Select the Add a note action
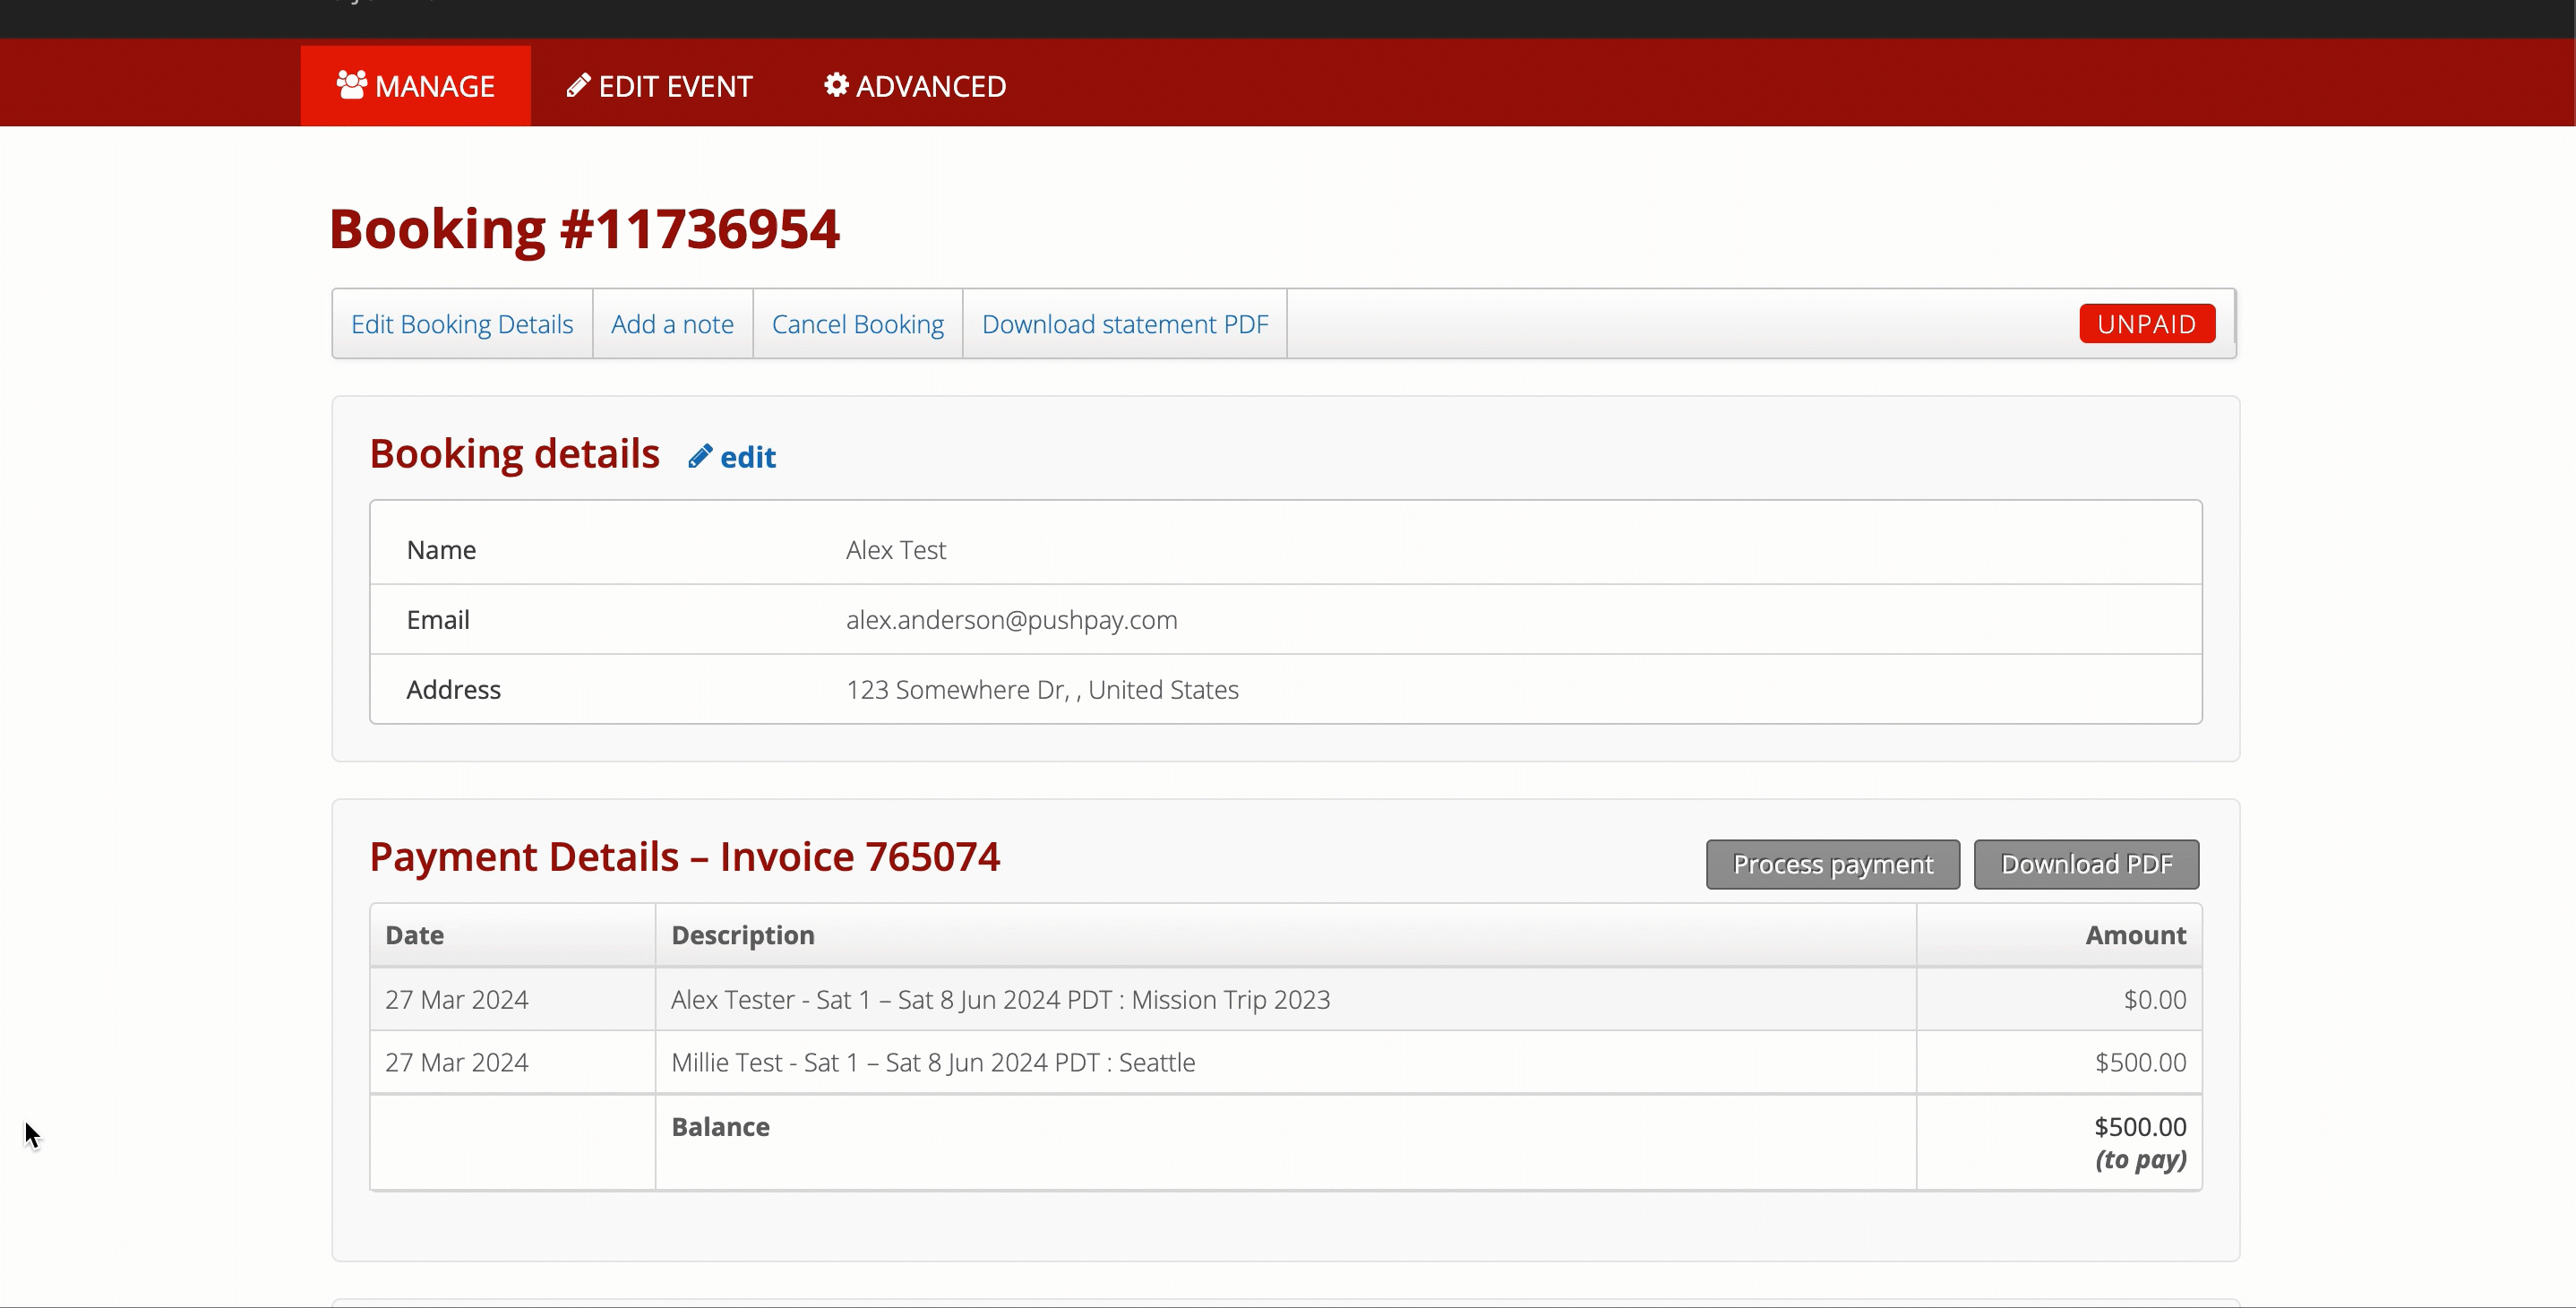The width and height of the screenshot is (2576, 1308). (x=672, y=324)
